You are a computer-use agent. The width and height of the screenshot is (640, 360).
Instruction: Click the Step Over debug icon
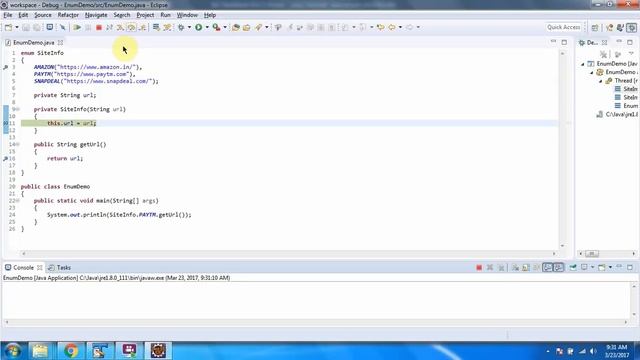(x=131, y=27)
